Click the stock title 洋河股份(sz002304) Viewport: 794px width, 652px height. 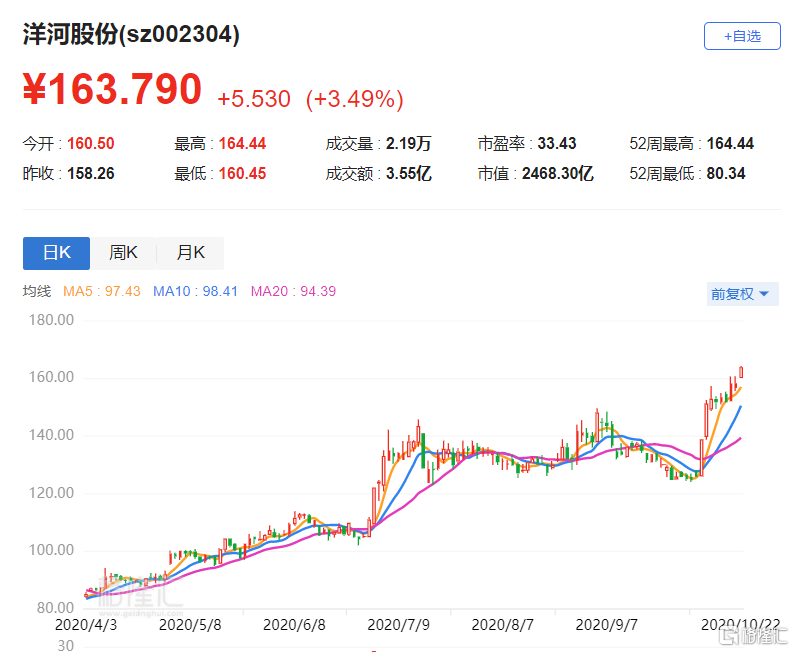pos(131,35)
